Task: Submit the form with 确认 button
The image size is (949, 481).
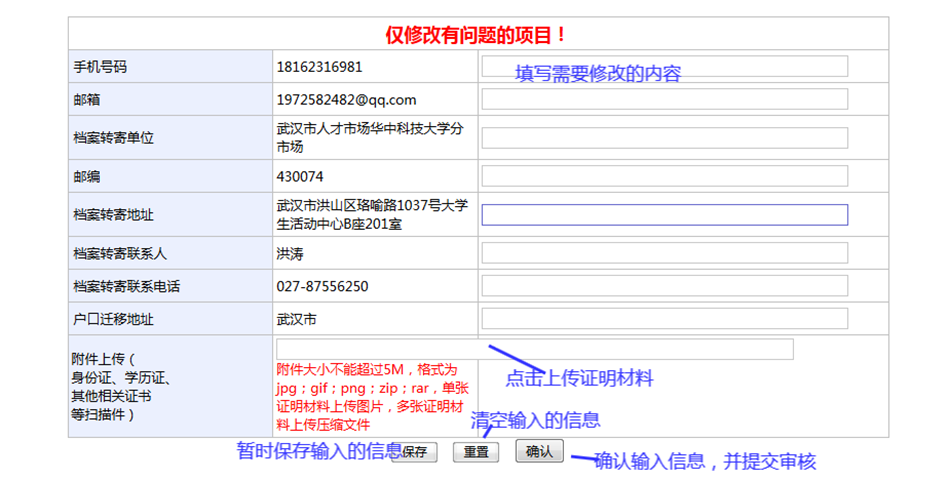Action: tap(539, 451)
